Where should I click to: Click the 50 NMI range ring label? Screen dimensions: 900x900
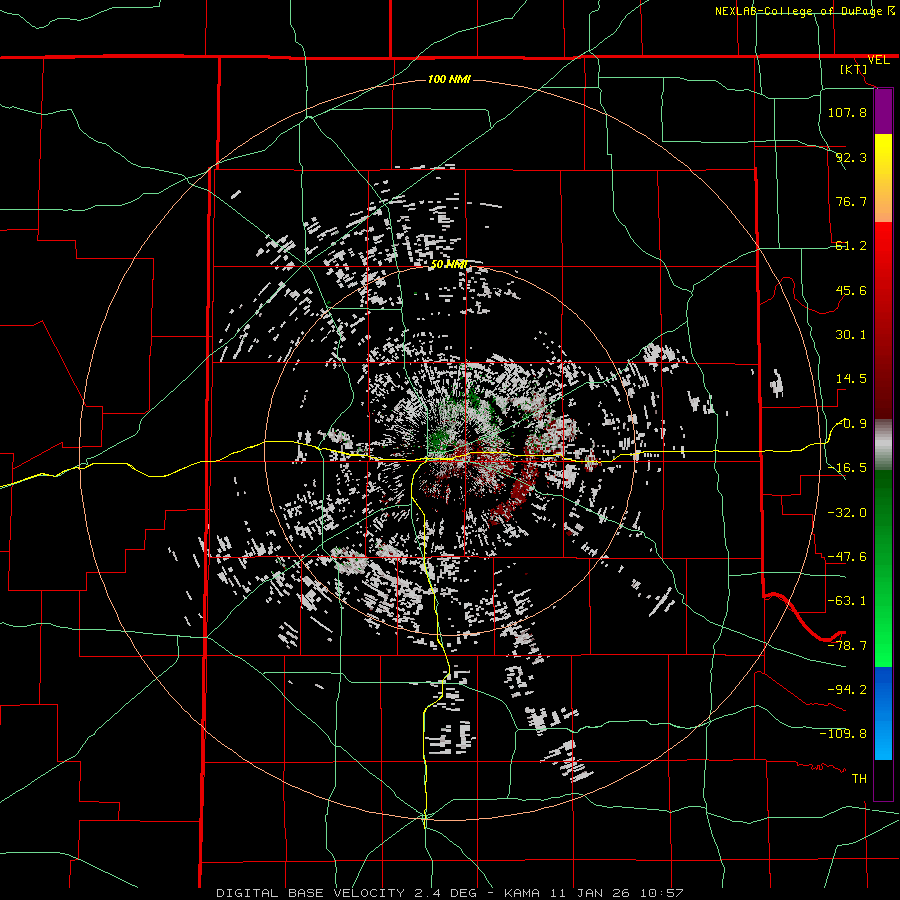click(449, 265)
